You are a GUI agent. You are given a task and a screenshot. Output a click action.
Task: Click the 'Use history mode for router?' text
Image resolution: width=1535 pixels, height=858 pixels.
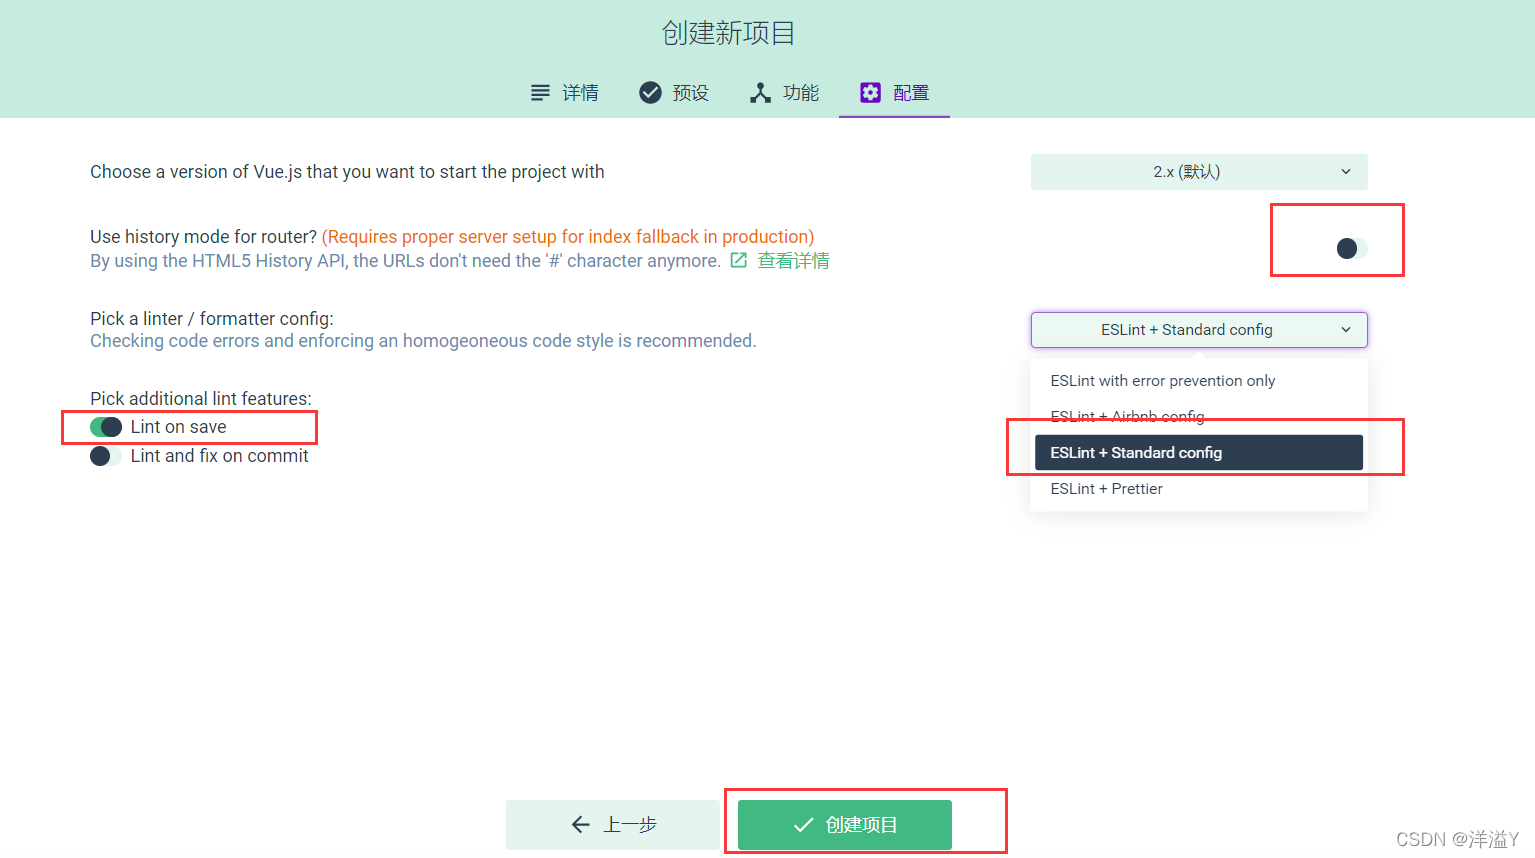[203, 237]
